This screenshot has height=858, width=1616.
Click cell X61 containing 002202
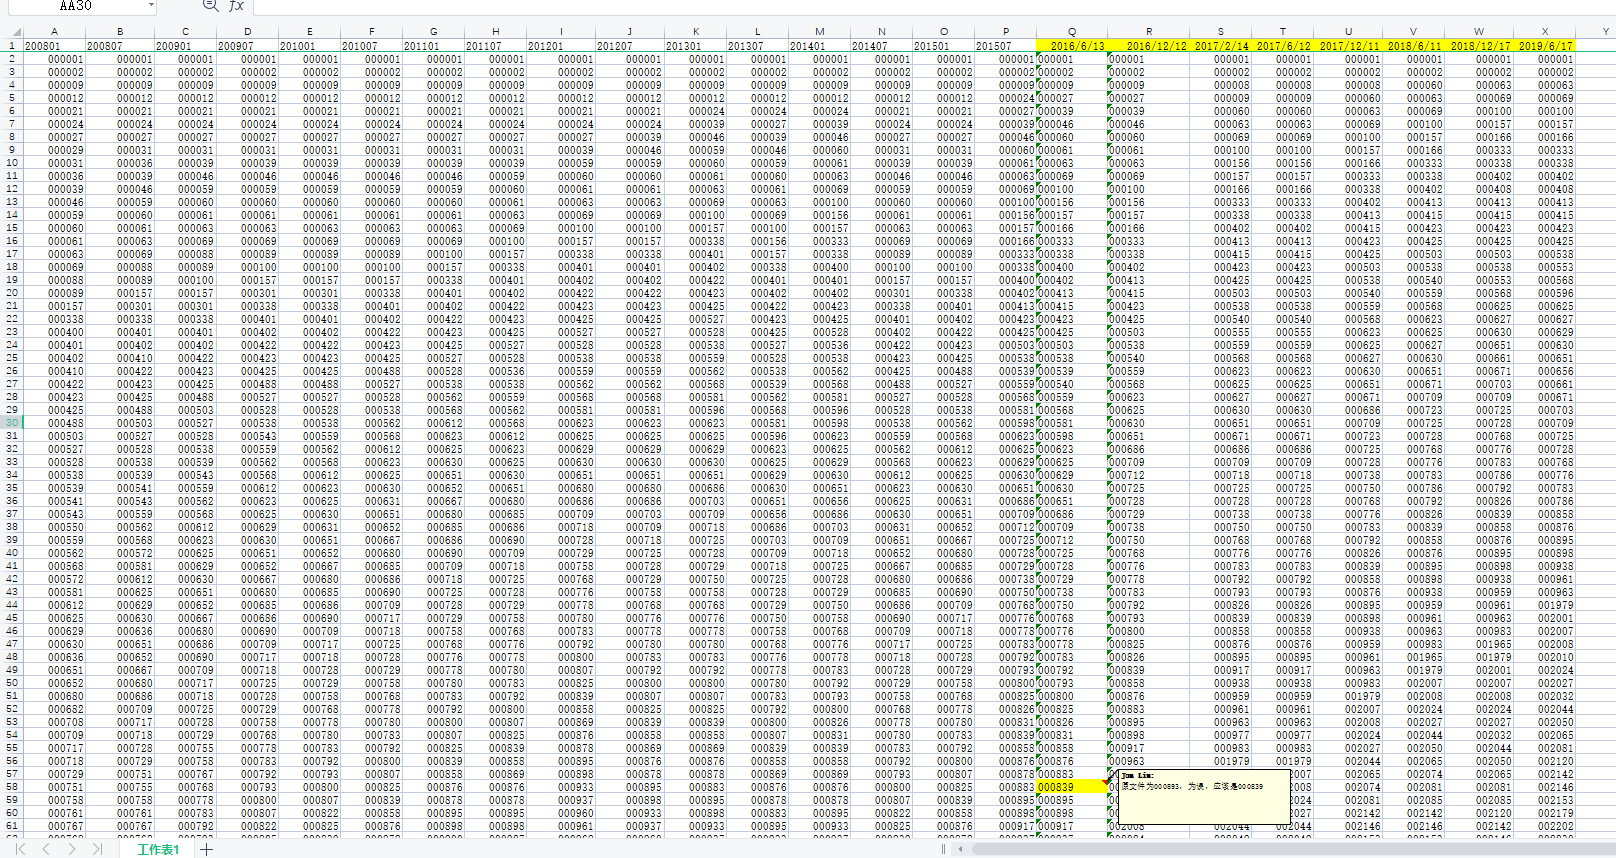[1544, 826]
